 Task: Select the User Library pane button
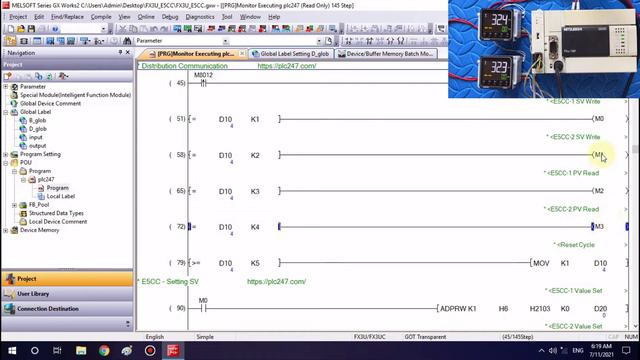tap(67, 294)
